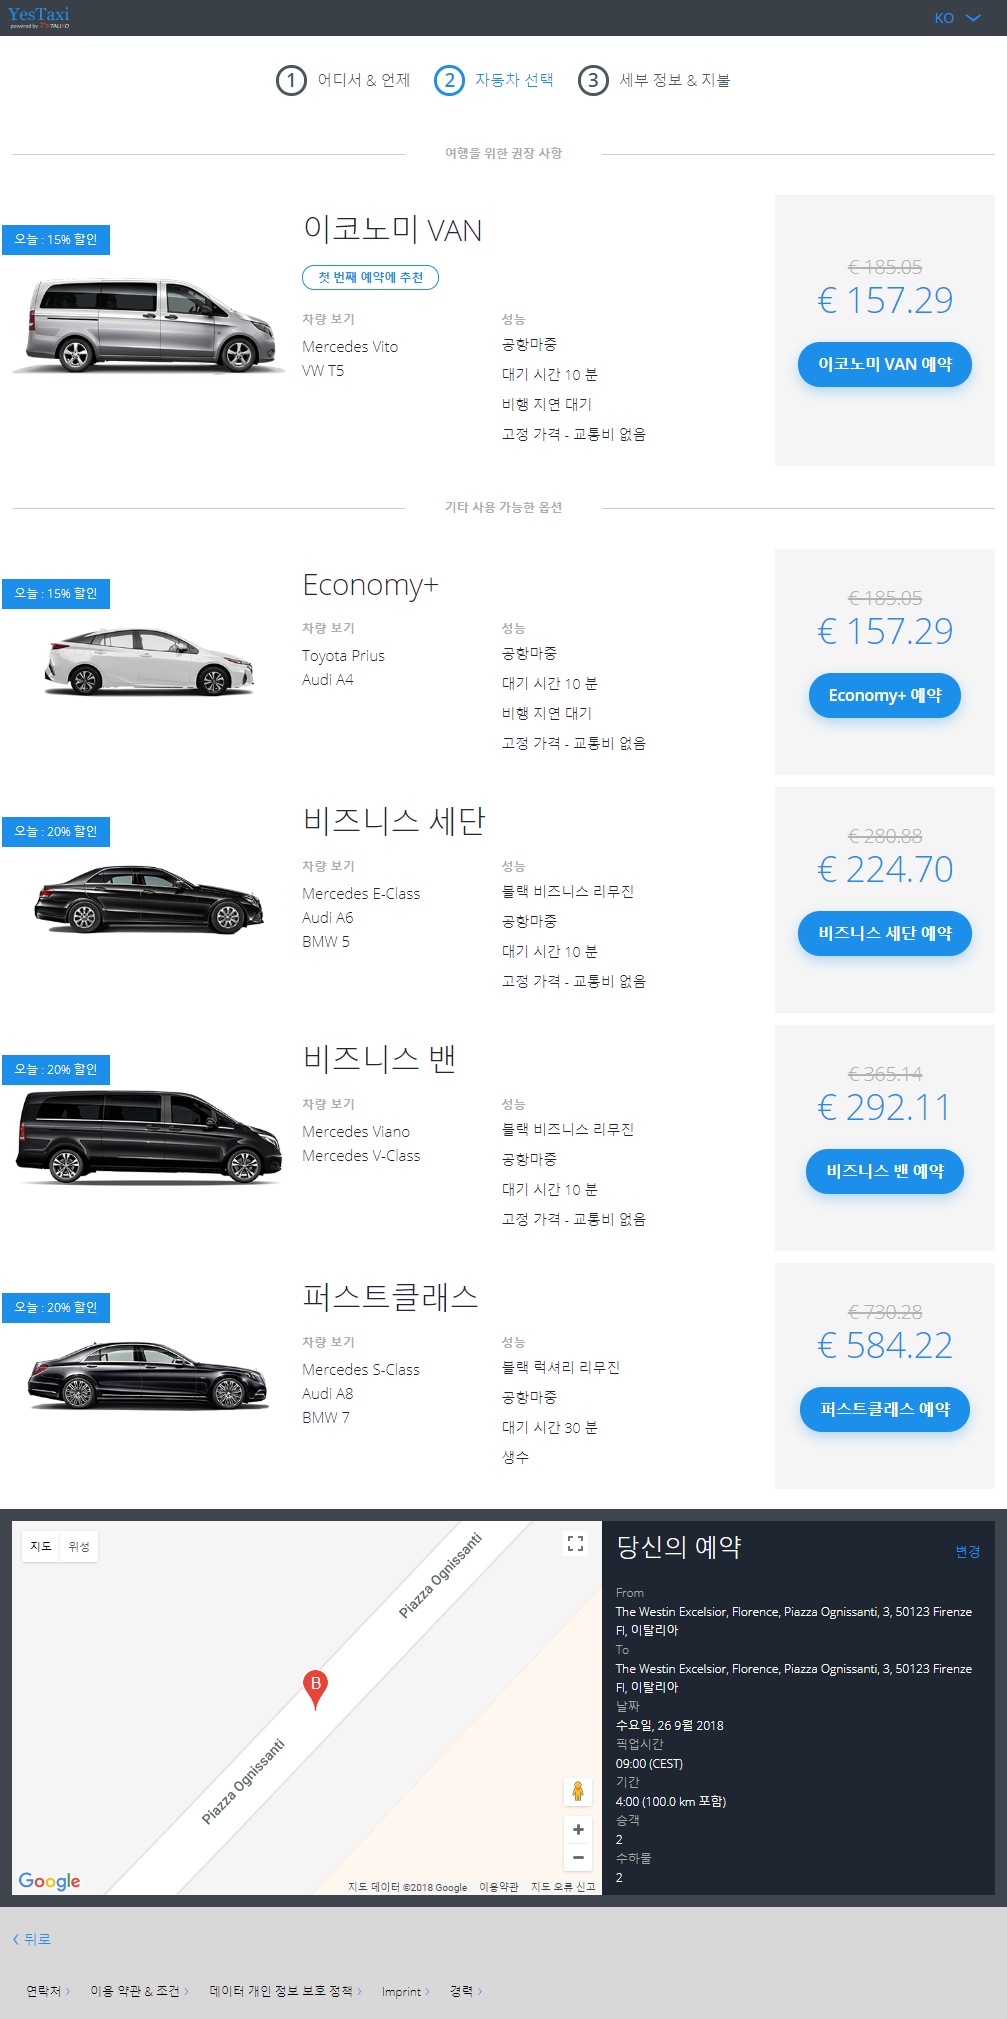The height and width of the screenshot is (2019, 1007).
Task: Click the 비즈니스 밴 예약 button
Action: (x=885, y=1171)
